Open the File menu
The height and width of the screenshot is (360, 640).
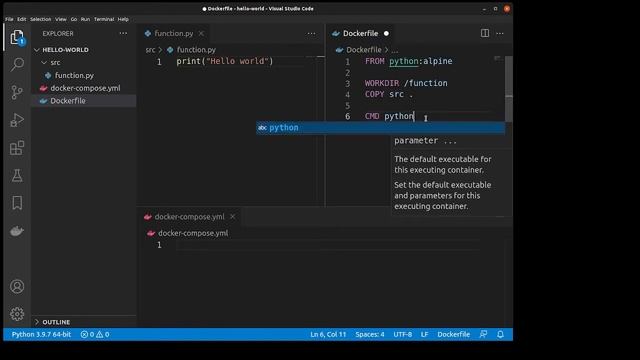point(9,19)
